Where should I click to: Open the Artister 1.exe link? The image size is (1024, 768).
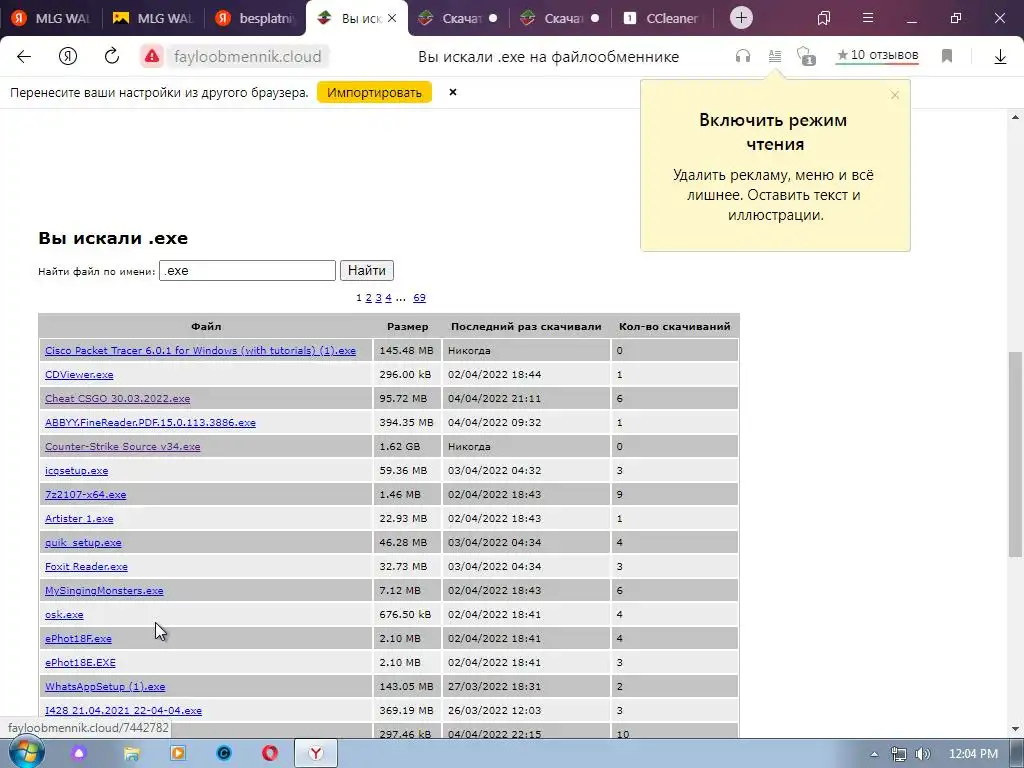click(x=79, y=519)
